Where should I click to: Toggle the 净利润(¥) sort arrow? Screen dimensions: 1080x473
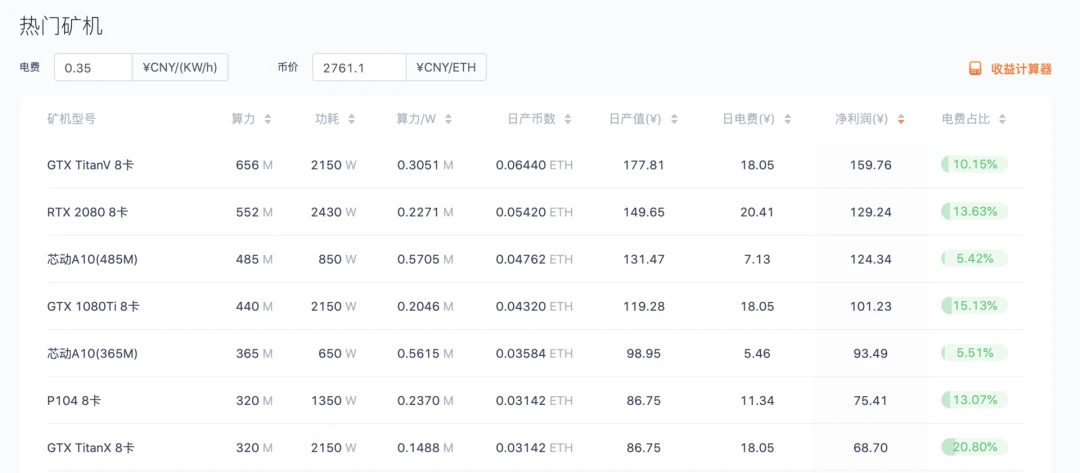pyautogui.click(x=901, y=119)
